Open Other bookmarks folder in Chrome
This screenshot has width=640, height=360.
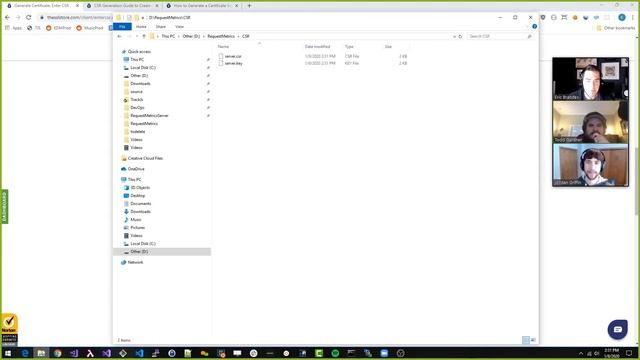click(616, 28)
